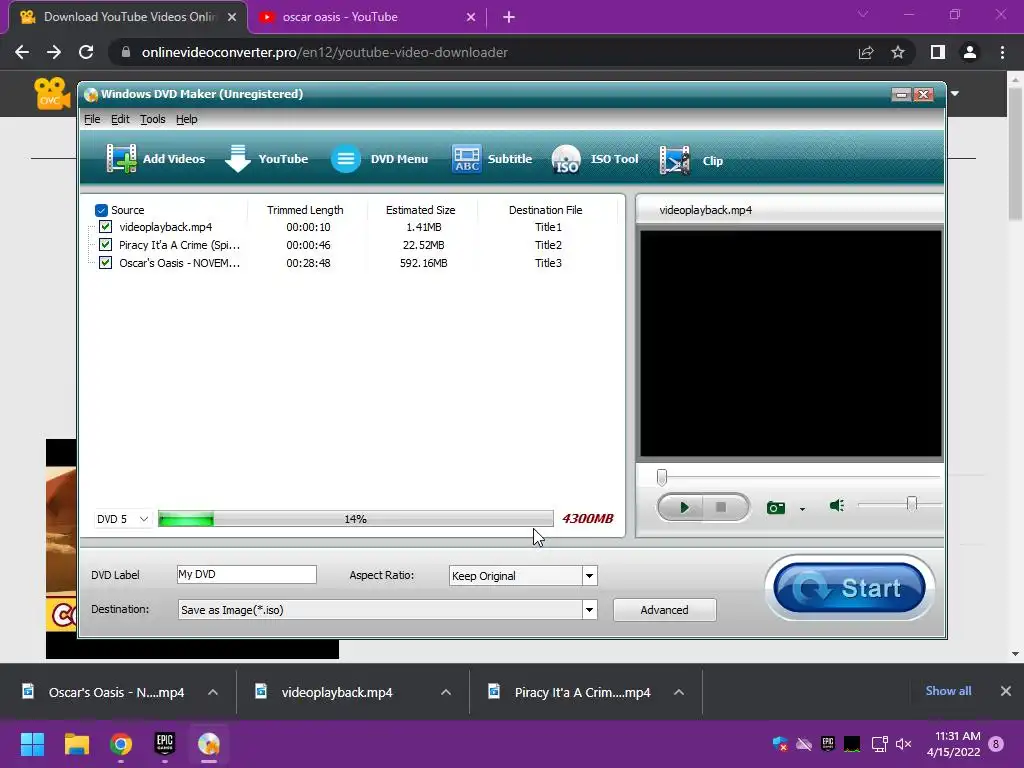Click the onlinevideoconverter OVC logo

51,93
